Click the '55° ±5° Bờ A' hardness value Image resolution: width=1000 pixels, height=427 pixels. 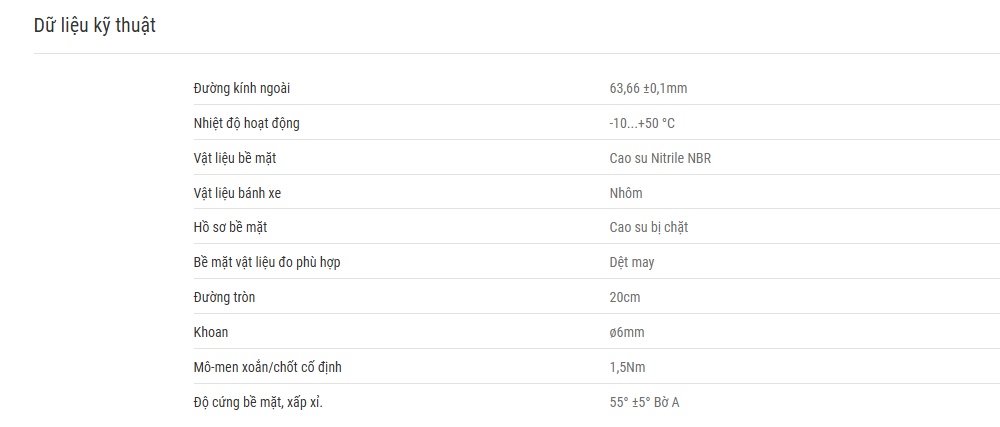[645, 403]
